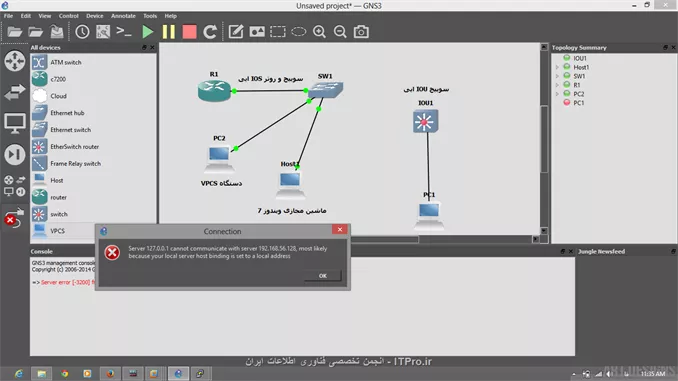Click the Host1 computer node
The image size is (678, 381).
pyautogui.click(x=290, y=184)
